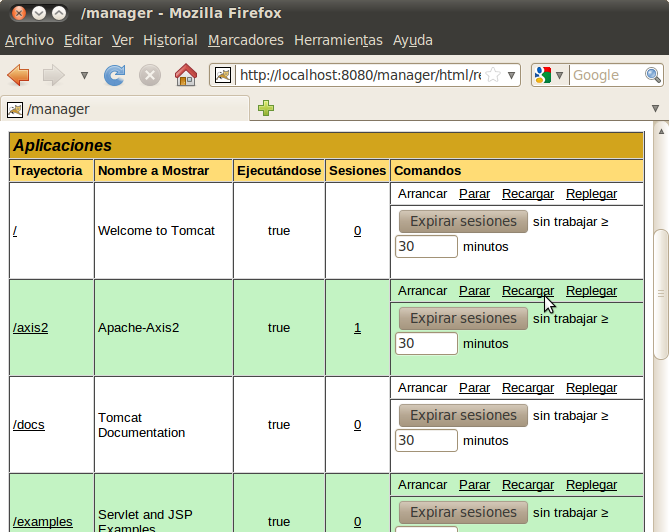Reload the page with the blue refresh icon

[x=115, y=76]
